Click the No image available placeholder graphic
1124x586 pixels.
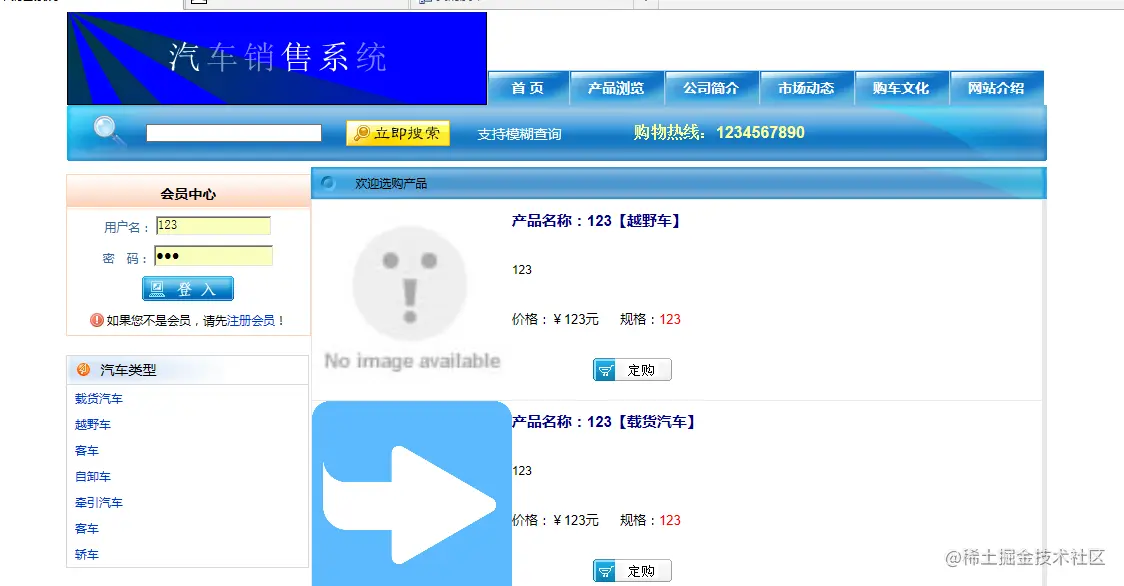(411, 290)
